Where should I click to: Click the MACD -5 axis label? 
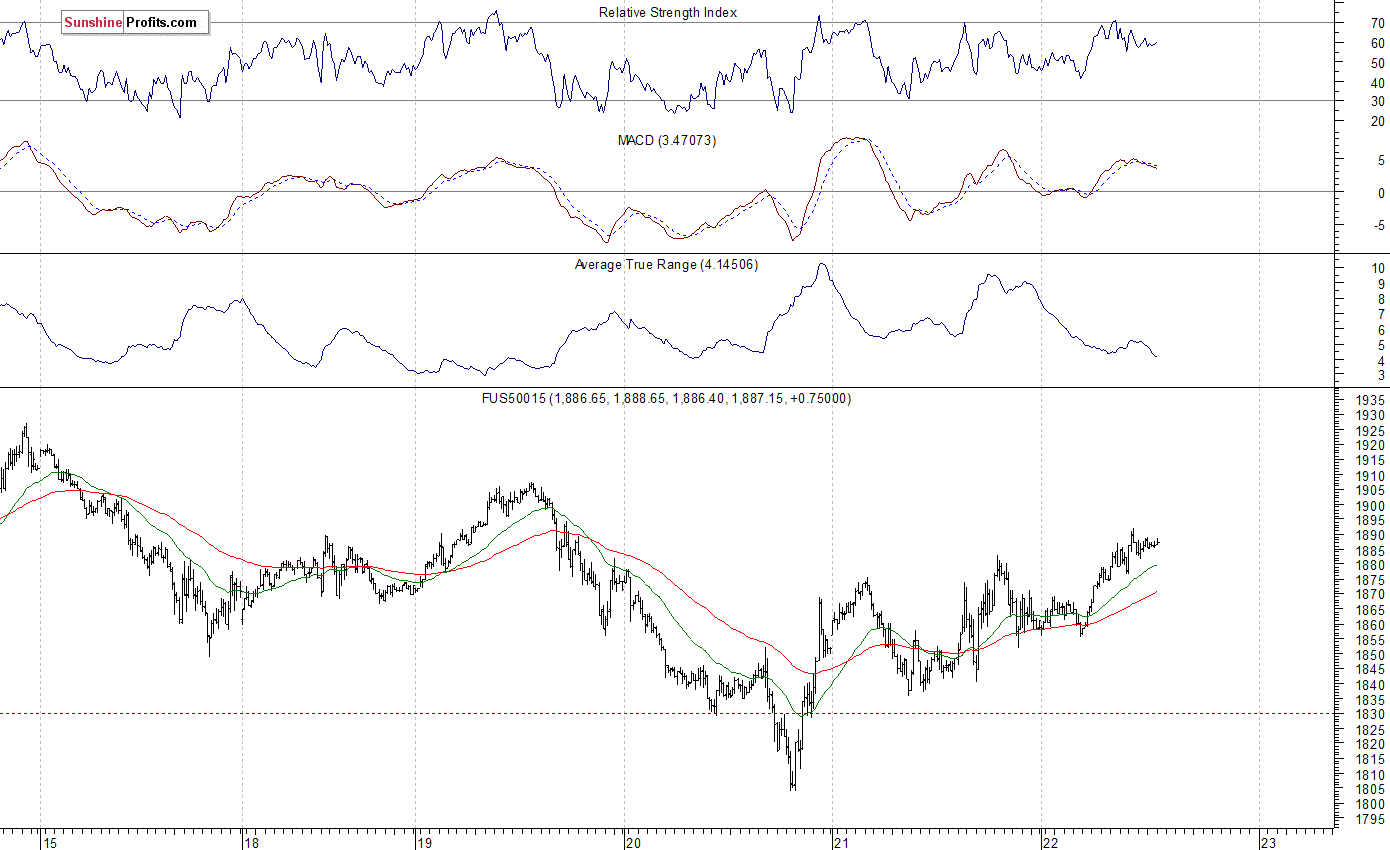click(x=1378, y=226)
